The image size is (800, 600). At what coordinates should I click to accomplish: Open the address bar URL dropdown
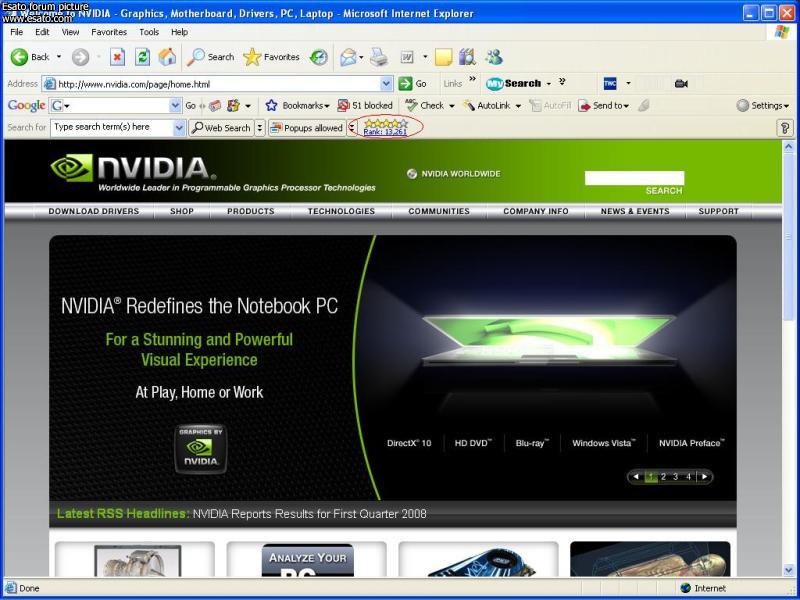pyautogui.click(x=386, y=84)
